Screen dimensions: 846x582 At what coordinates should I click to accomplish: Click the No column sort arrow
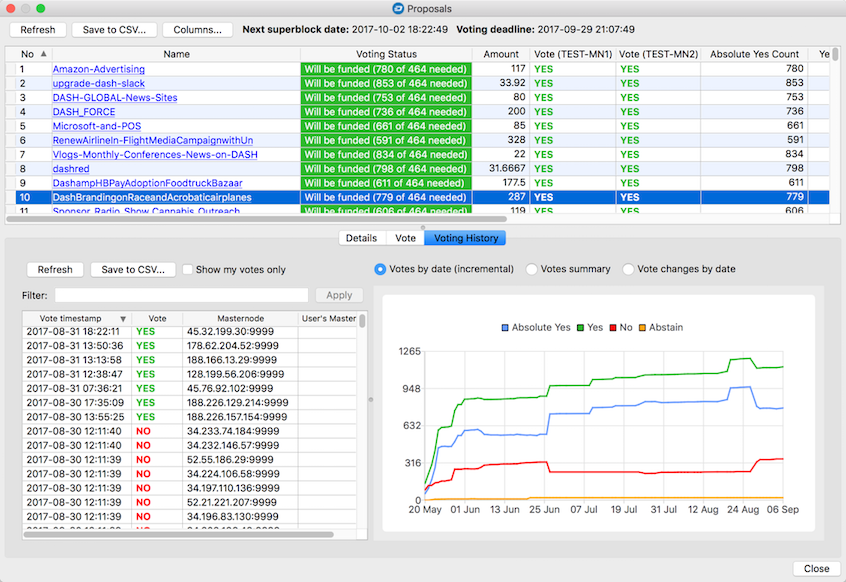44,54
